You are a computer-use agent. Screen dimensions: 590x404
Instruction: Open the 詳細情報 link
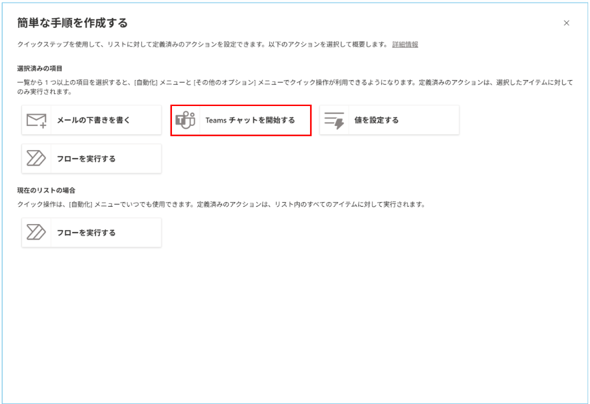pyautogui.click(x=405, y=44)
